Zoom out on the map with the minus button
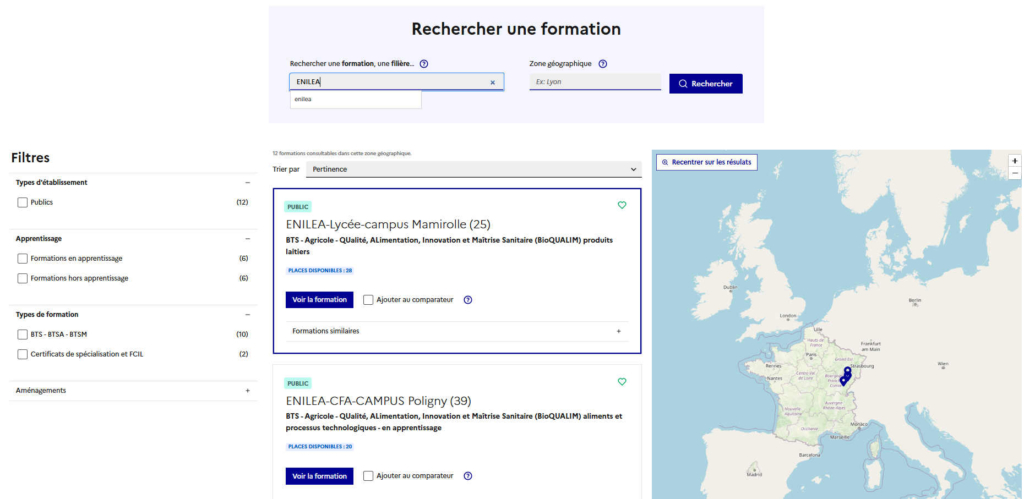 pyautogui.click(x=1015, y=173)
